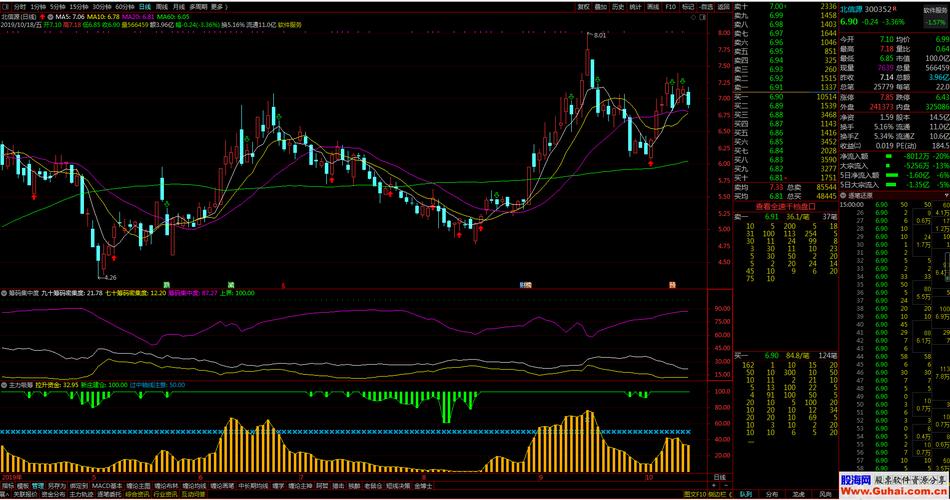Click the 自选 watchlist button
This screenshot has width=950, height=500.
tap(706, 7)
